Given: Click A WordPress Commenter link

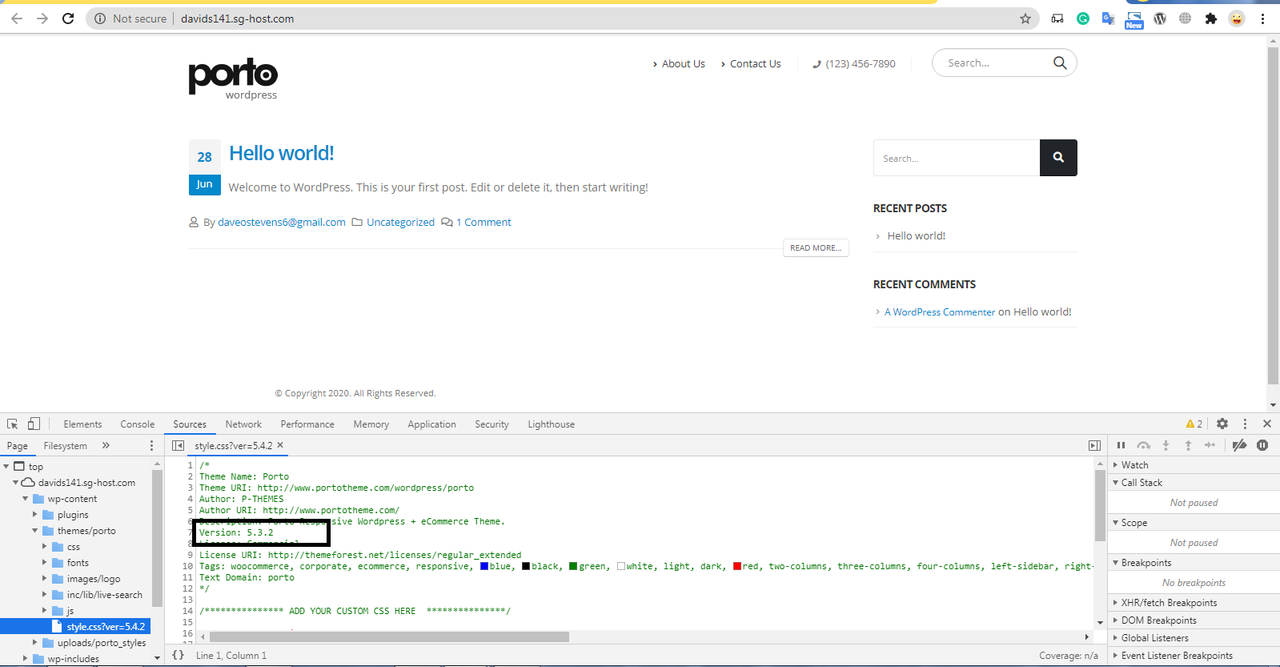Looking at the screenshot, I should (940, 312).
